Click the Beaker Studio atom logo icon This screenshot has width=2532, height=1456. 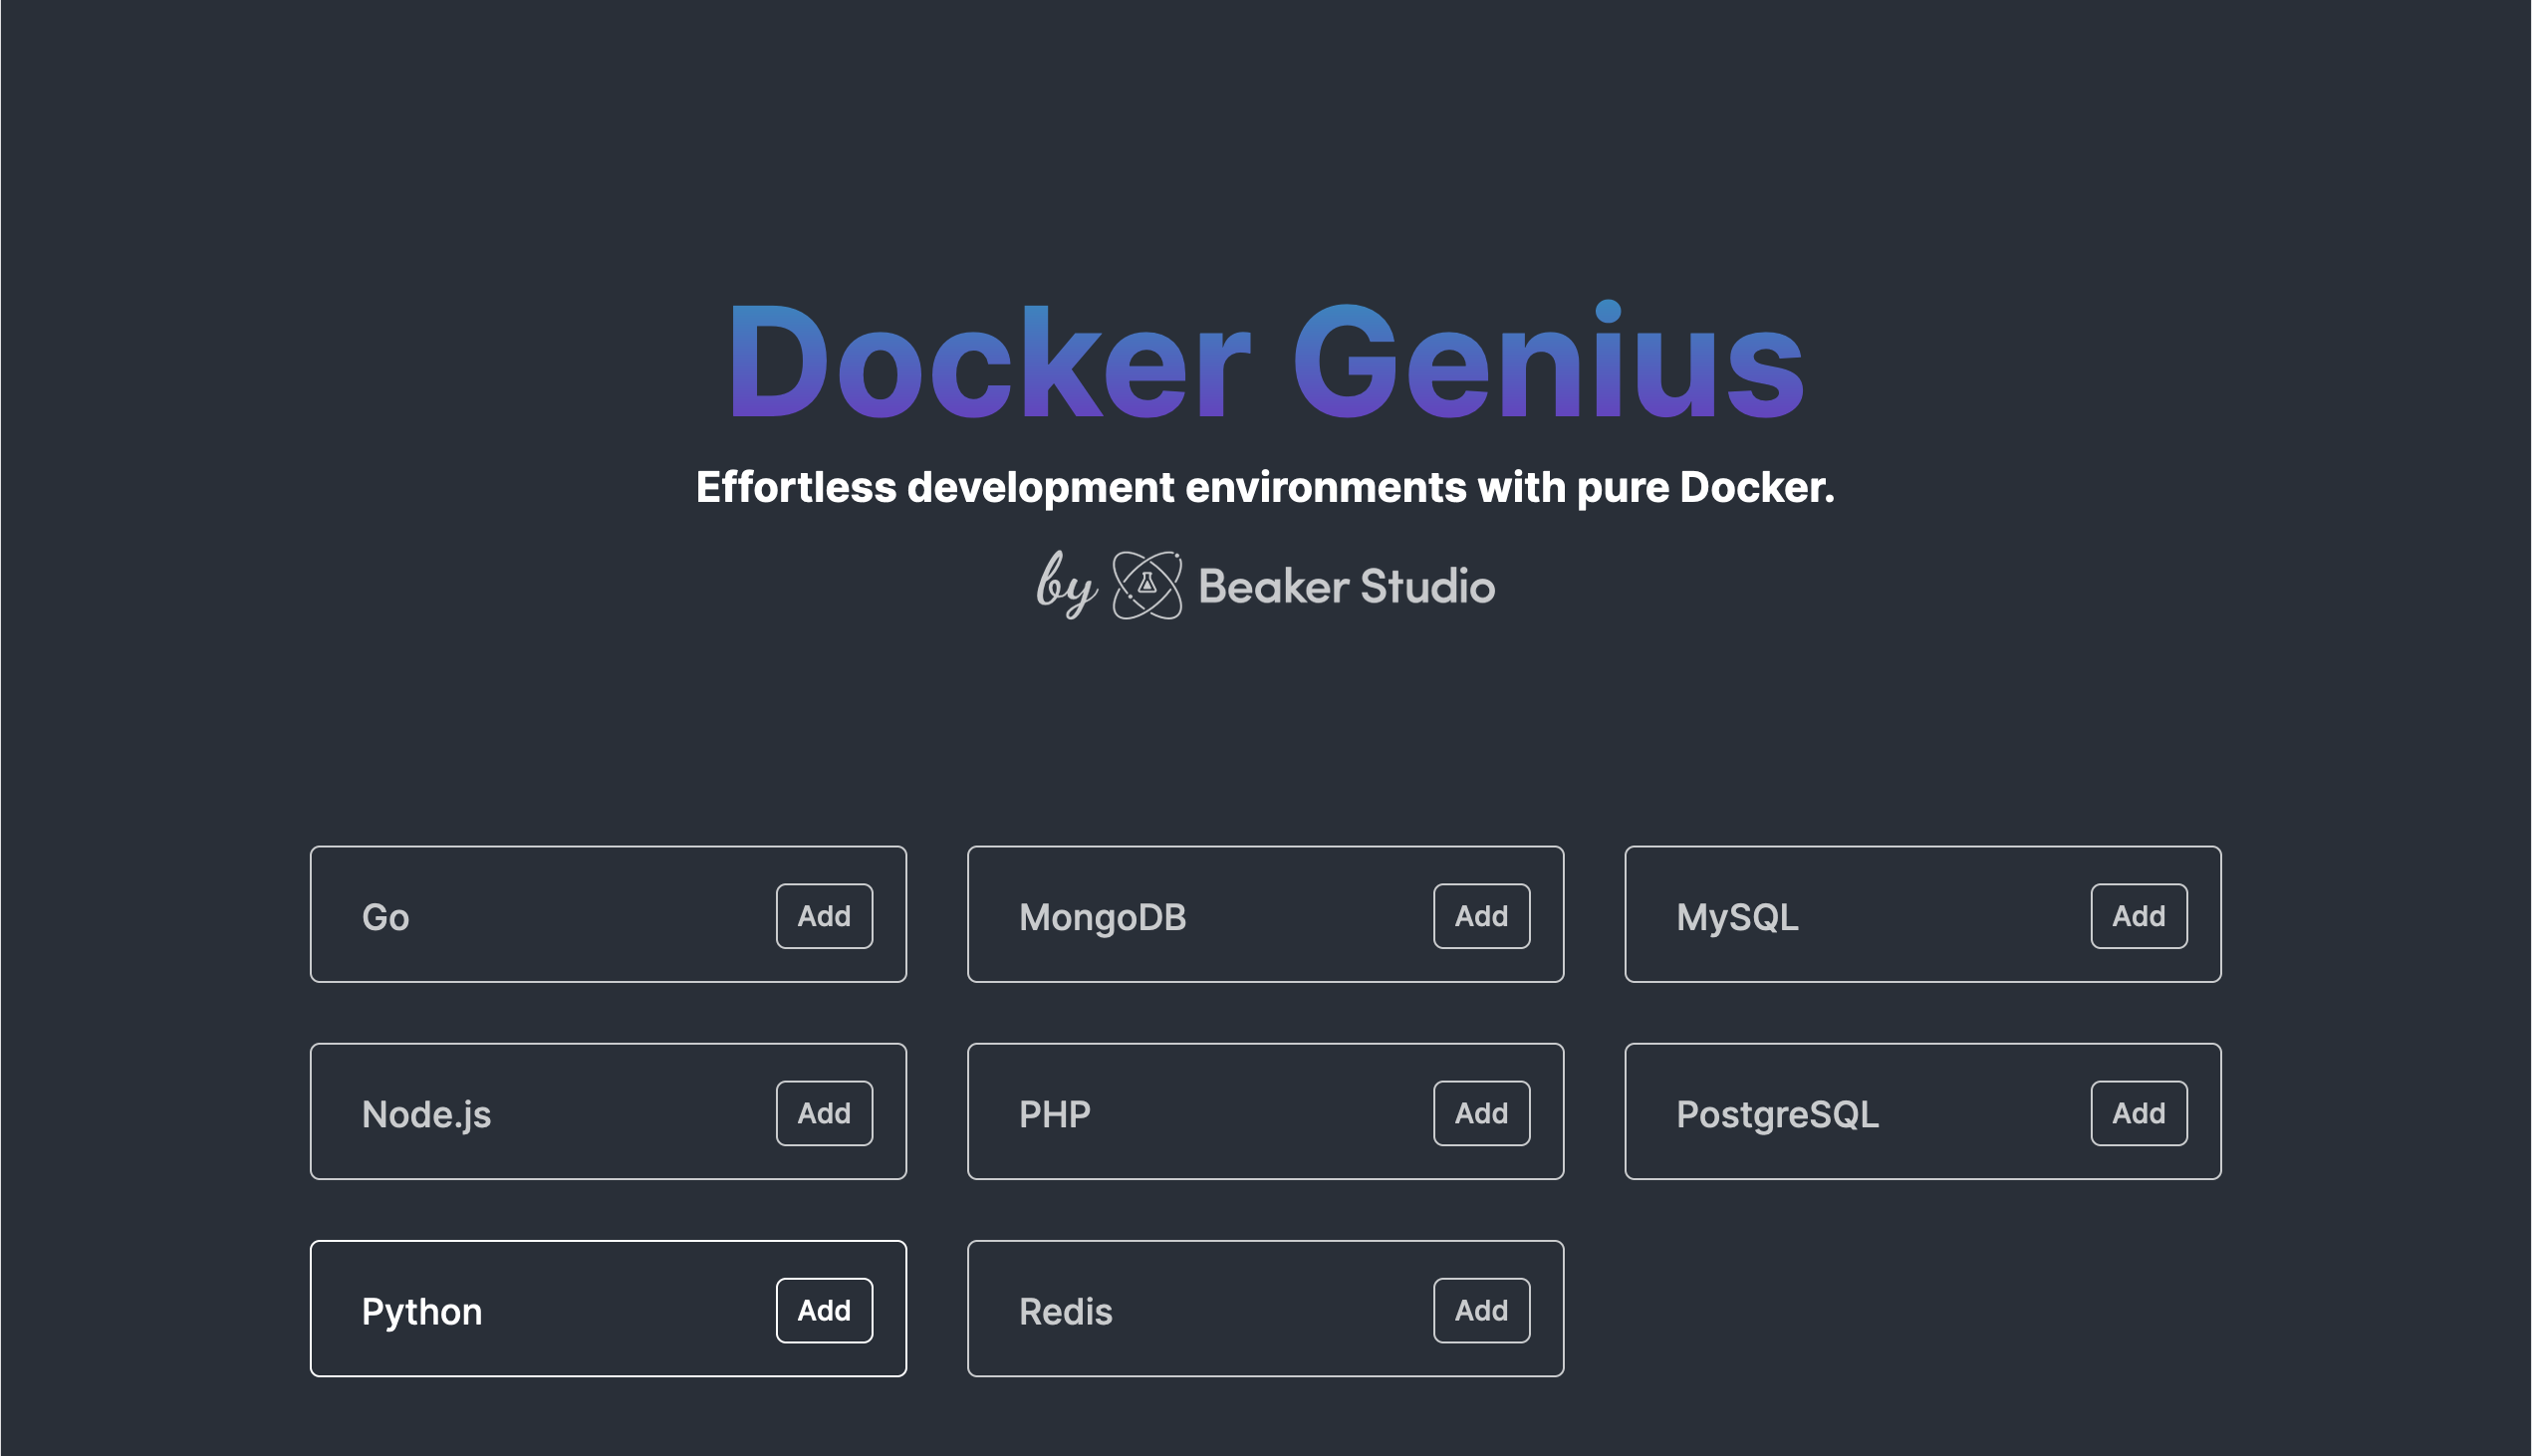tap(1146, 587)
